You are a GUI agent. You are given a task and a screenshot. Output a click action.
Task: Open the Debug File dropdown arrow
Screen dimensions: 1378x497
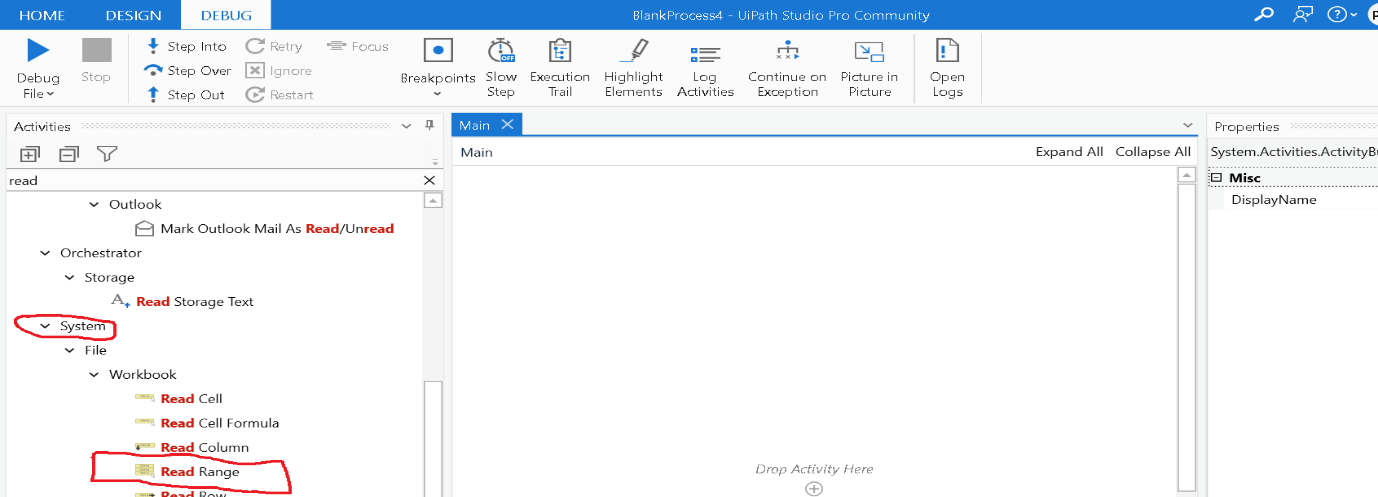[50, 94]
